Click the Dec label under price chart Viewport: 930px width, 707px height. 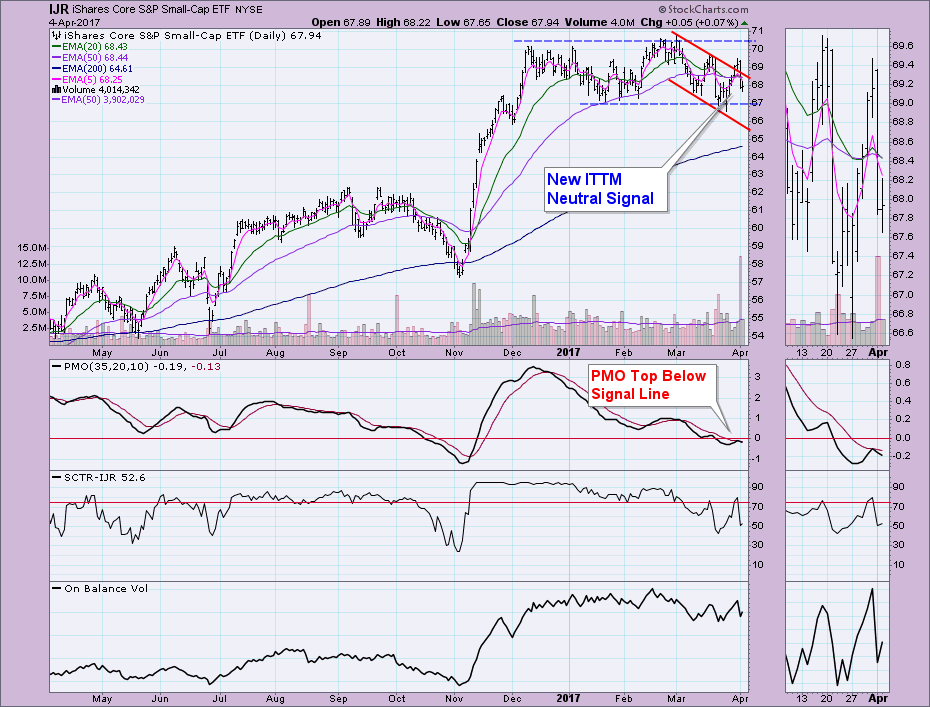(512, 352)
